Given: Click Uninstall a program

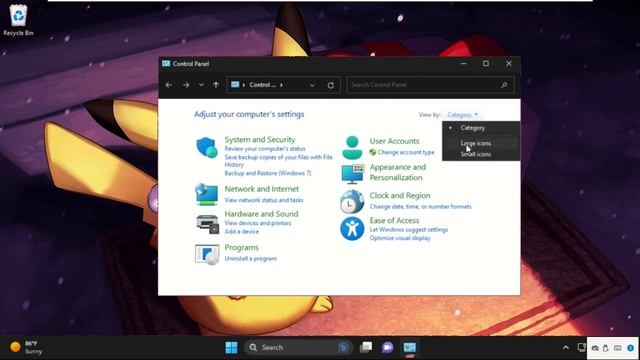Looking at the screenshot, I should click(x=251, y=258).
